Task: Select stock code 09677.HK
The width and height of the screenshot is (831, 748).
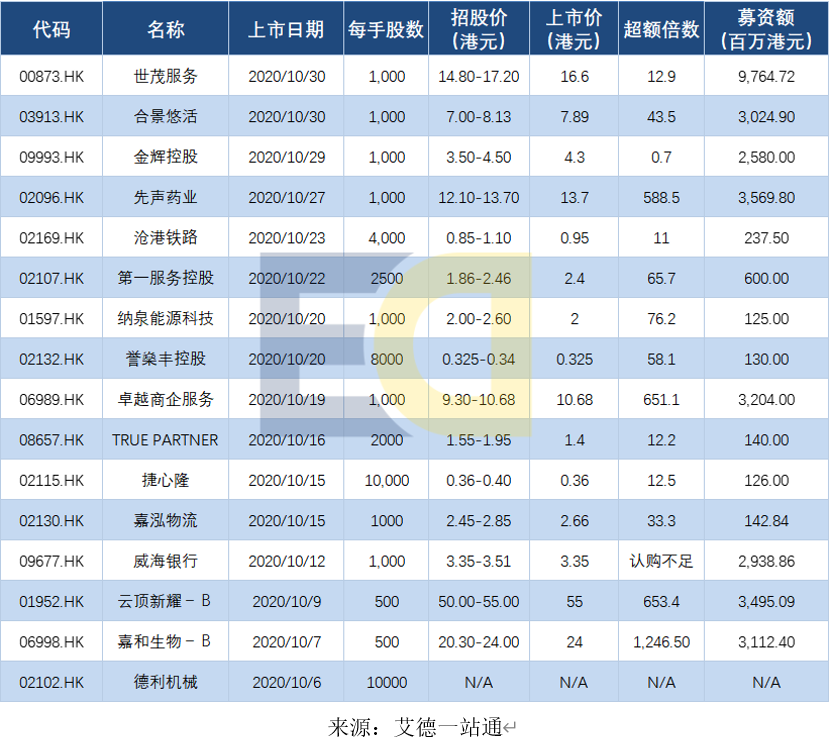Action: 51,561
